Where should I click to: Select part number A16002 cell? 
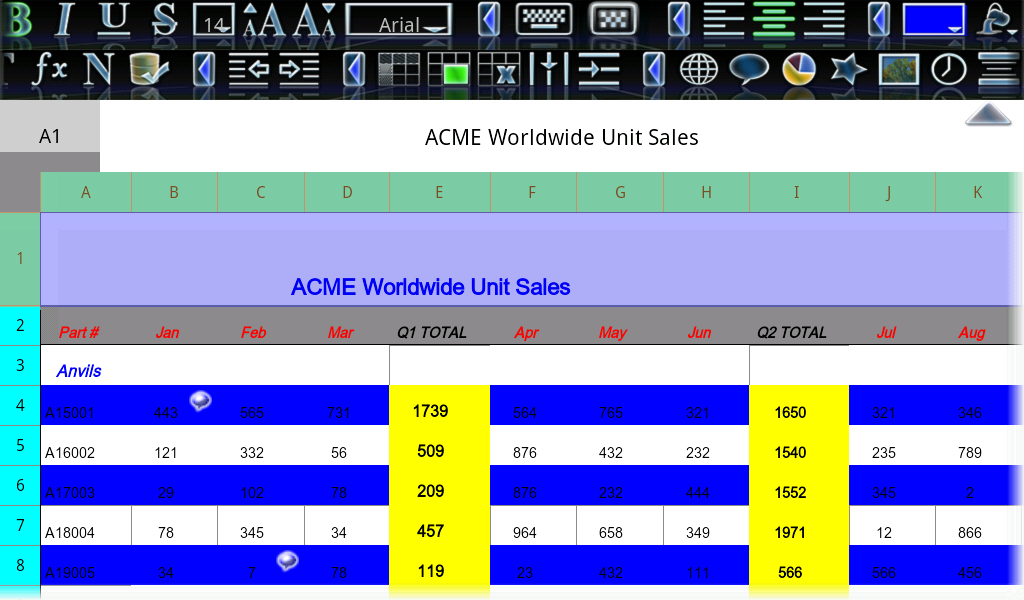[86, 445]
